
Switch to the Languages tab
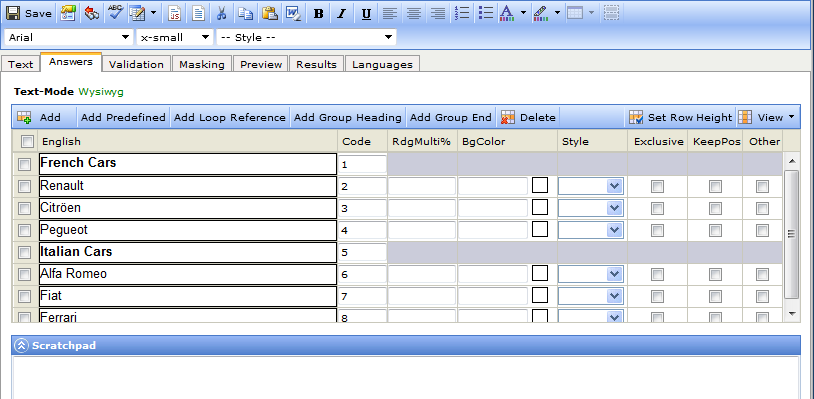382,64
